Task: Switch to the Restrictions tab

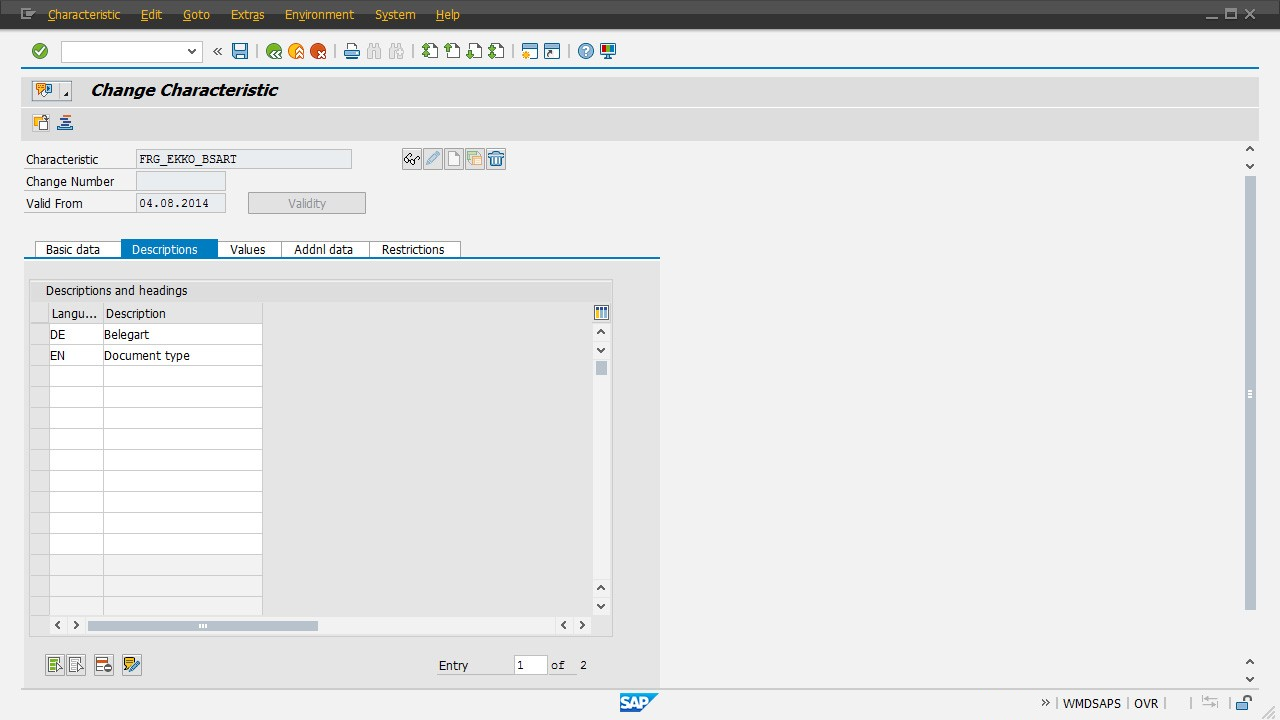Action: [413, 249]
